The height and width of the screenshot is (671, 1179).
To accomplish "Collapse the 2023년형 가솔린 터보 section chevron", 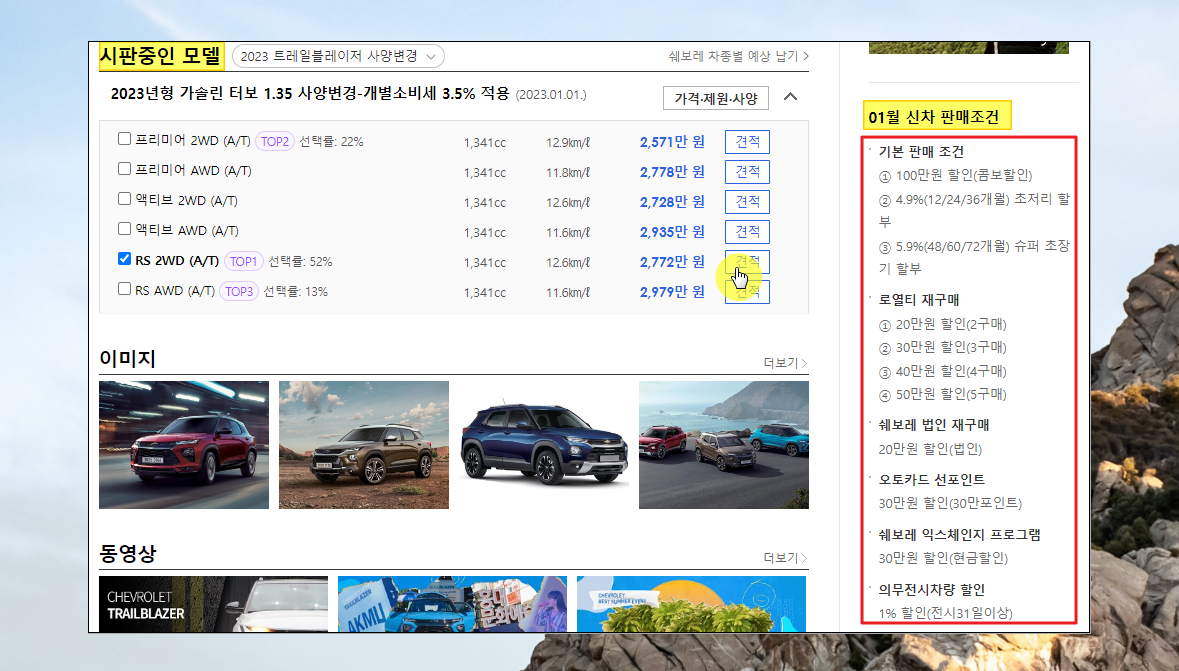I will (790, 96).
